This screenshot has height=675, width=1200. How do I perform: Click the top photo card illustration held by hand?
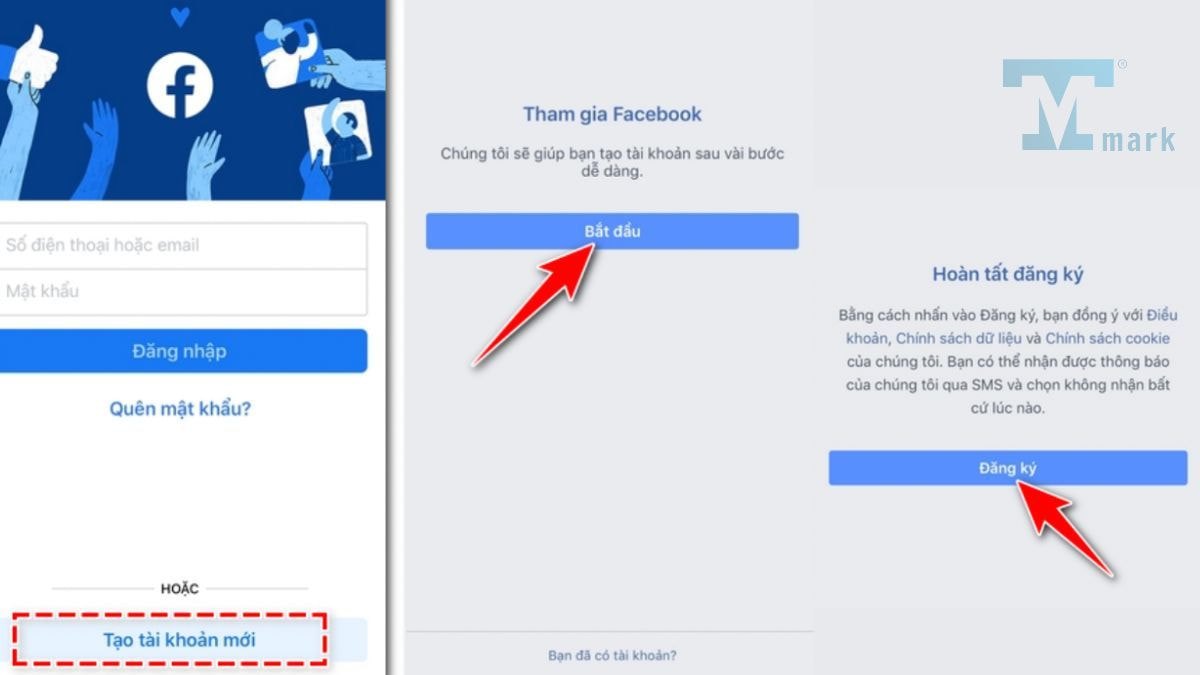click(289, 54)
